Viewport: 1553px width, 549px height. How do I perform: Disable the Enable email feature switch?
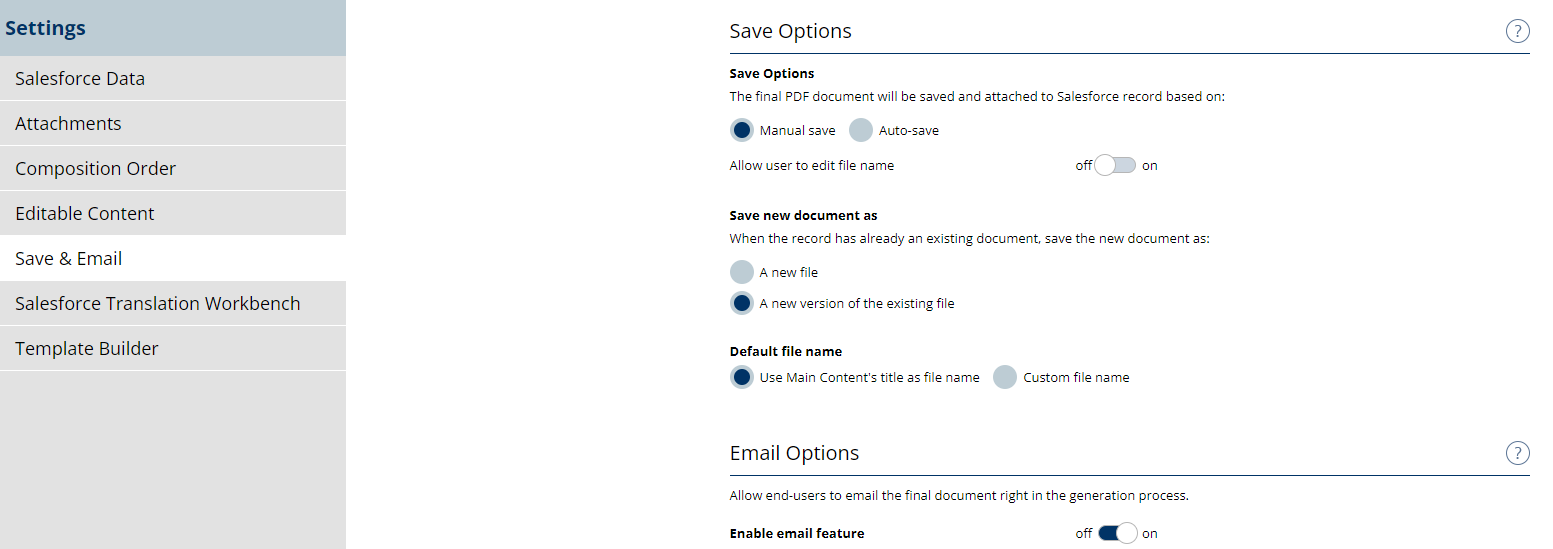tap(1117, 533)
